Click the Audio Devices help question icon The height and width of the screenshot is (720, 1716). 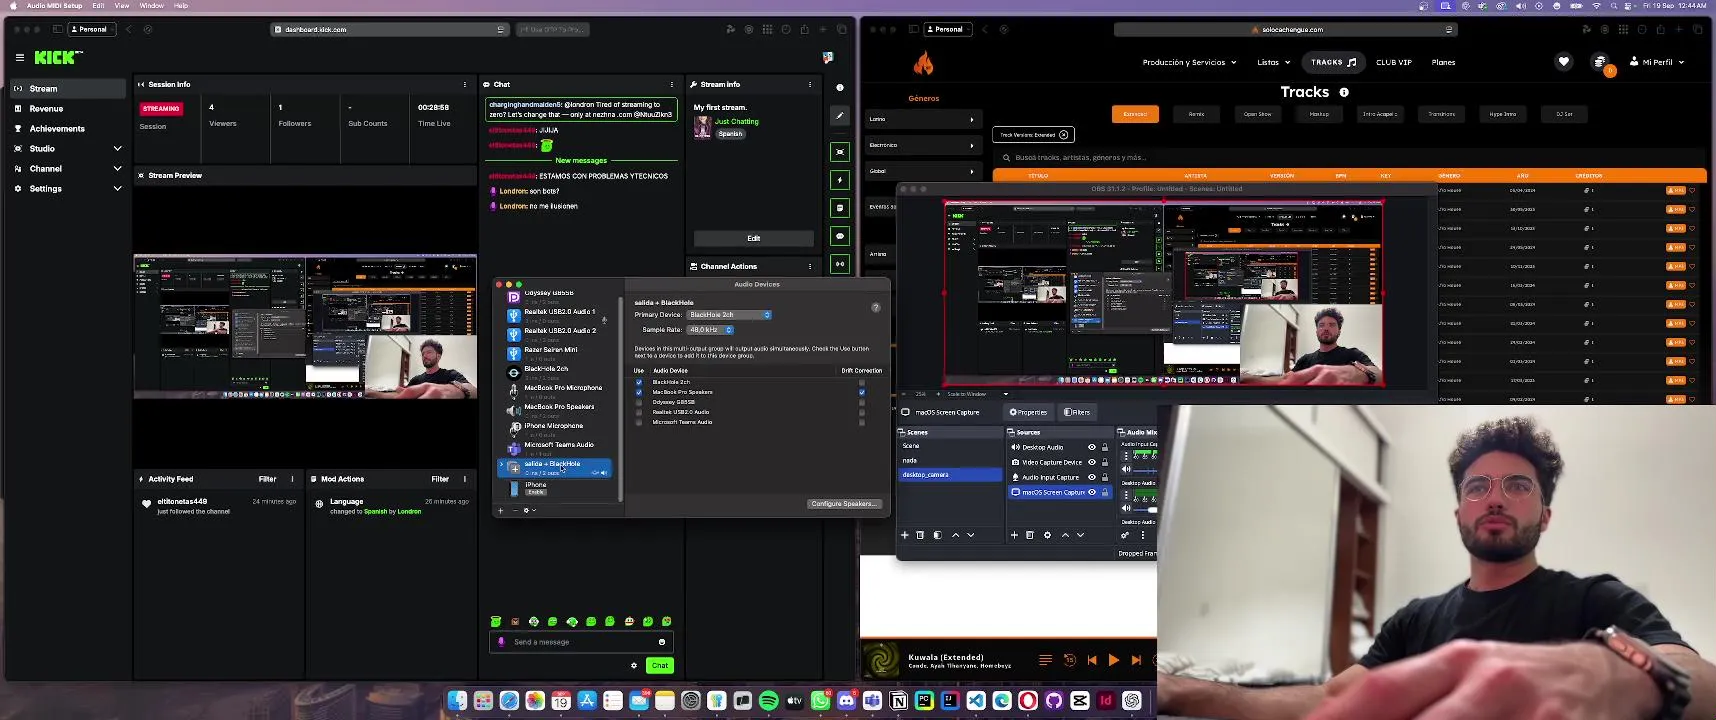coord(875,307)
